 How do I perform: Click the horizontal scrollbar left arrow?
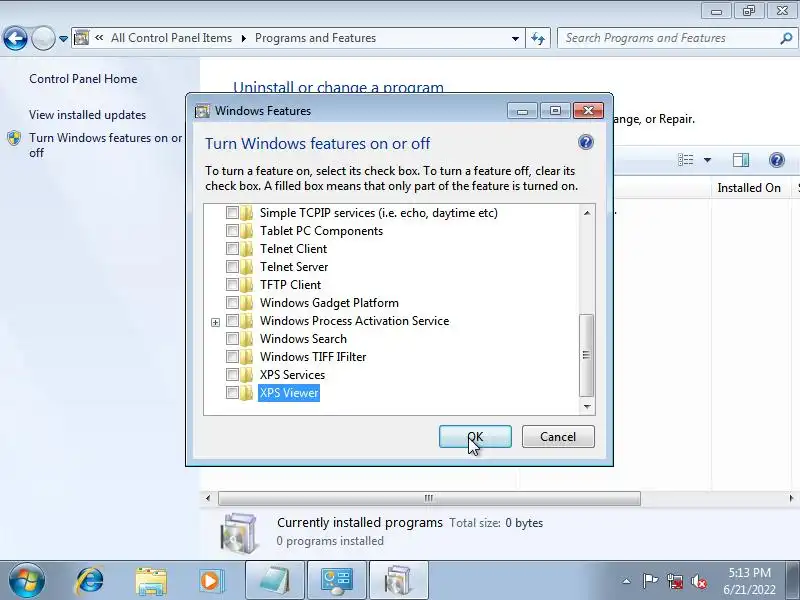(208, 498)
